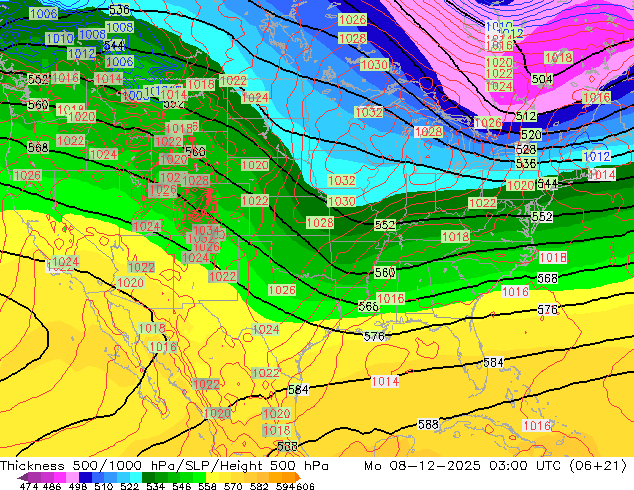This screenshot has width=634, height=490.
Task: Click the 512 height contour label
Action: [x=526, y=116]
